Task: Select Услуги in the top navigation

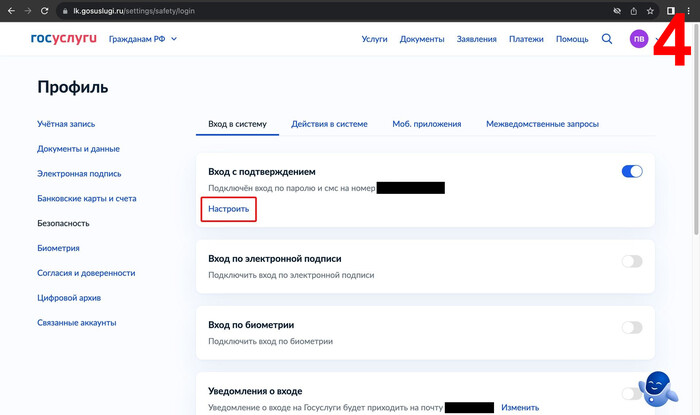Action: pyautogui.click(x=374, y=39)
